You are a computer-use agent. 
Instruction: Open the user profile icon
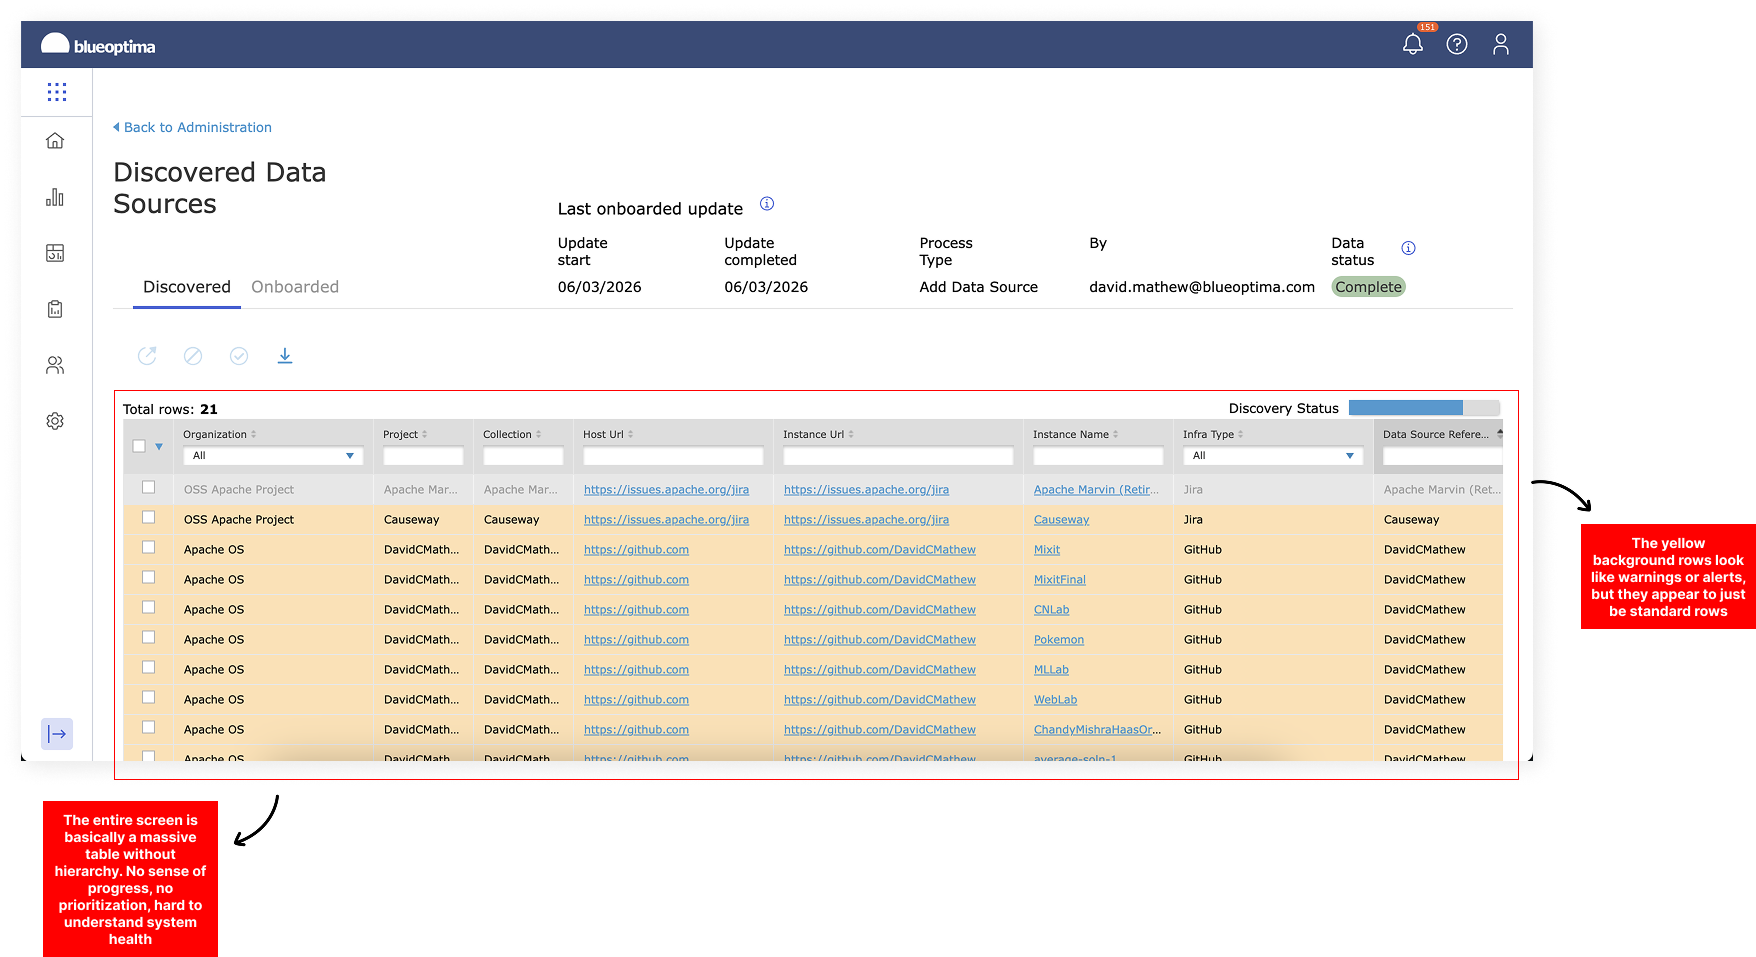[x=1501, y=44]
